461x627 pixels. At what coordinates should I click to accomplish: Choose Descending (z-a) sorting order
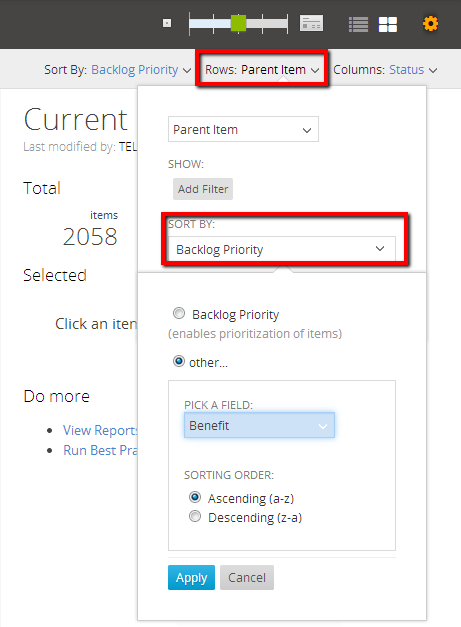pyautogui.click(x=195, y=516)
